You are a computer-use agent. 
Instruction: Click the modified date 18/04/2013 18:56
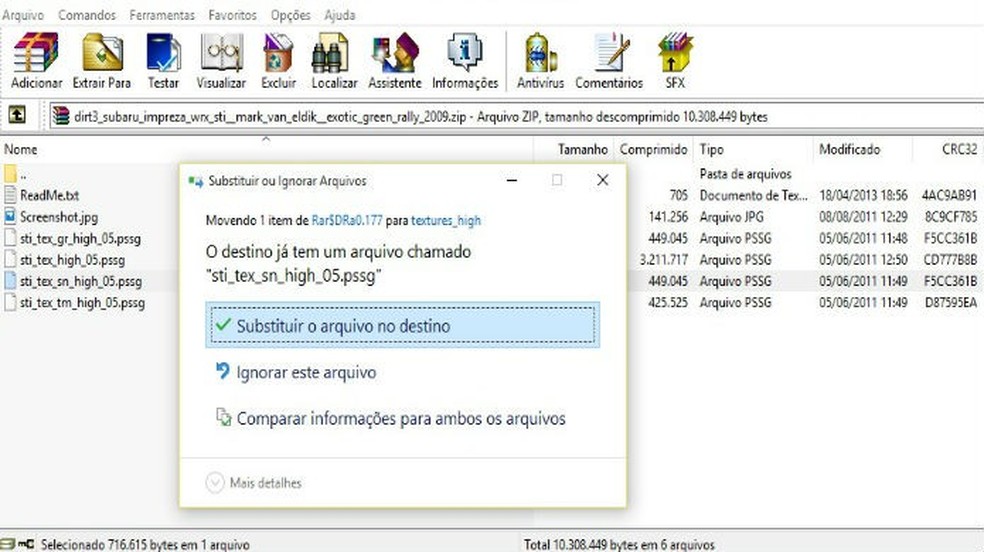pyautogui.click(x=863, y=195)
